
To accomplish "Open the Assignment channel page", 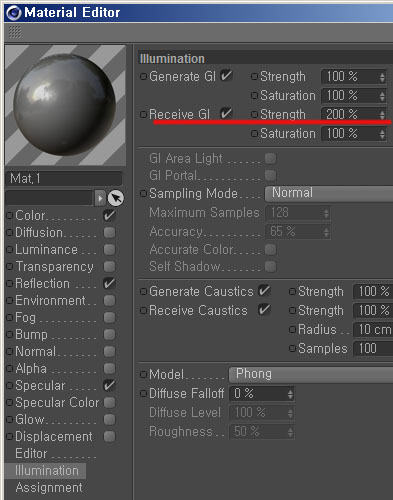I will 49,488.
